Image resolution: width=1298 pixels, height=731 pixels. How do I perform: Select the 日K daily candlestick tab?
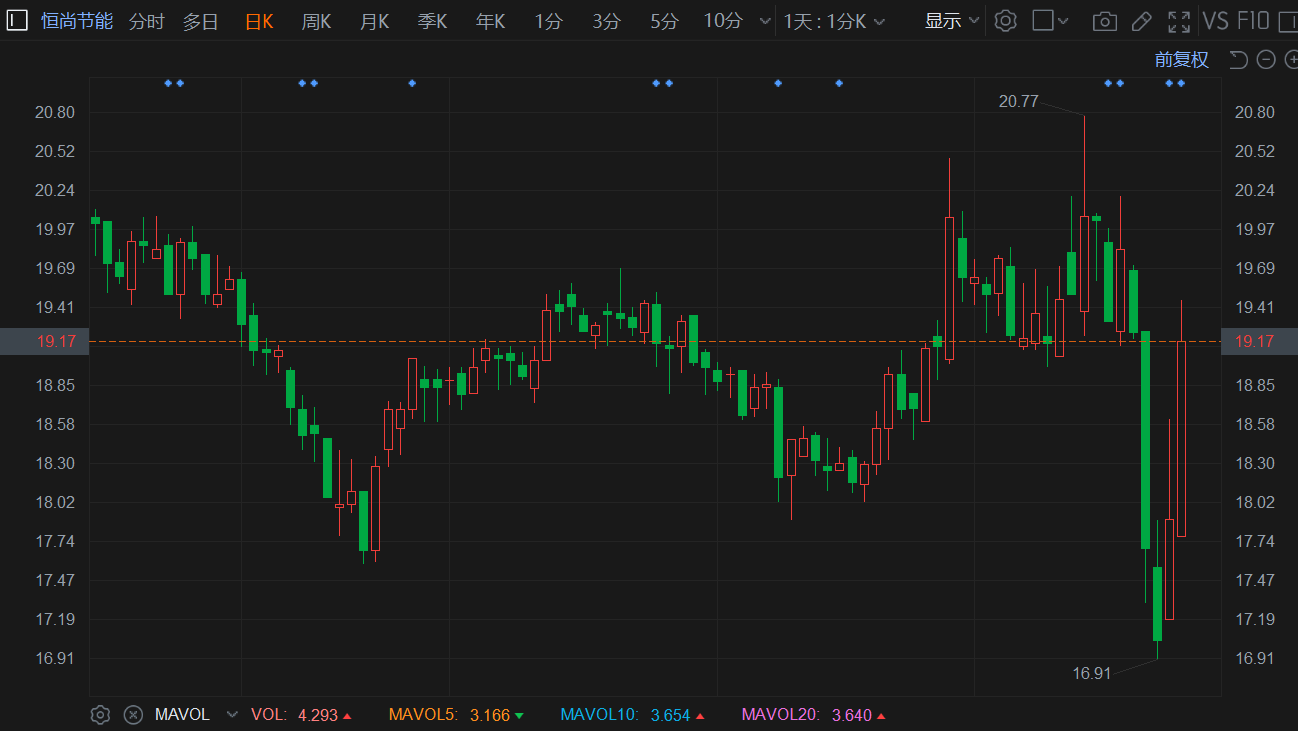click(x=259, y=21)
